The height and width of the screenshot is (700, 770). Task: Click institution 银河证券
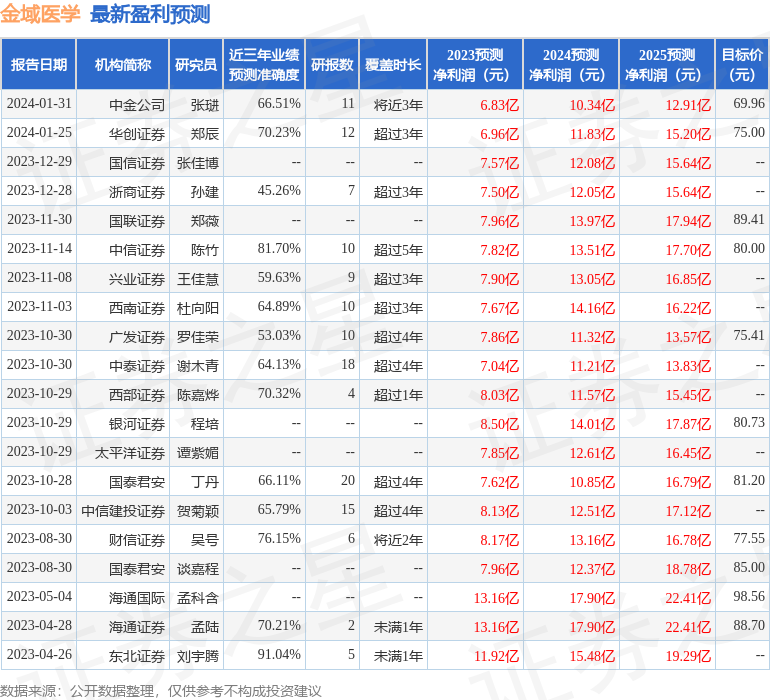click(x=137, y=423)
